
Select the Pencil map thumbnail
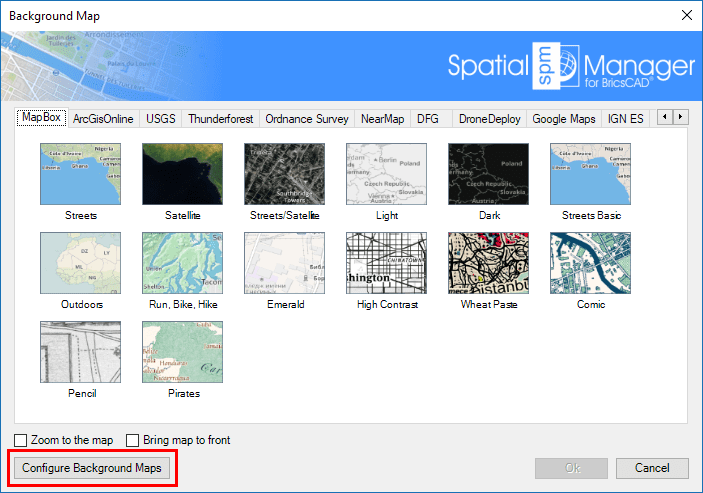click(x=80, y=352)
